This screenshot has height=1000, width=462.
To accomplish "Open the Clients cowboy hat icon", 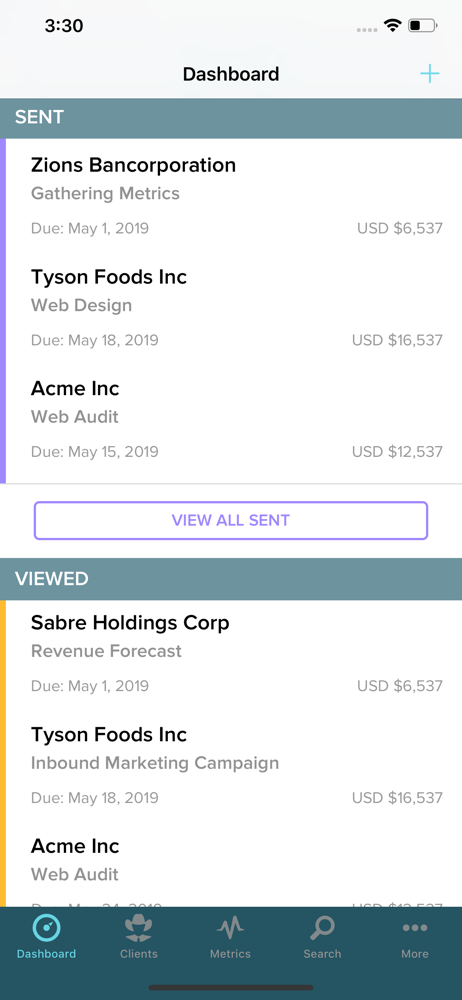I will [x=138, y=927].
